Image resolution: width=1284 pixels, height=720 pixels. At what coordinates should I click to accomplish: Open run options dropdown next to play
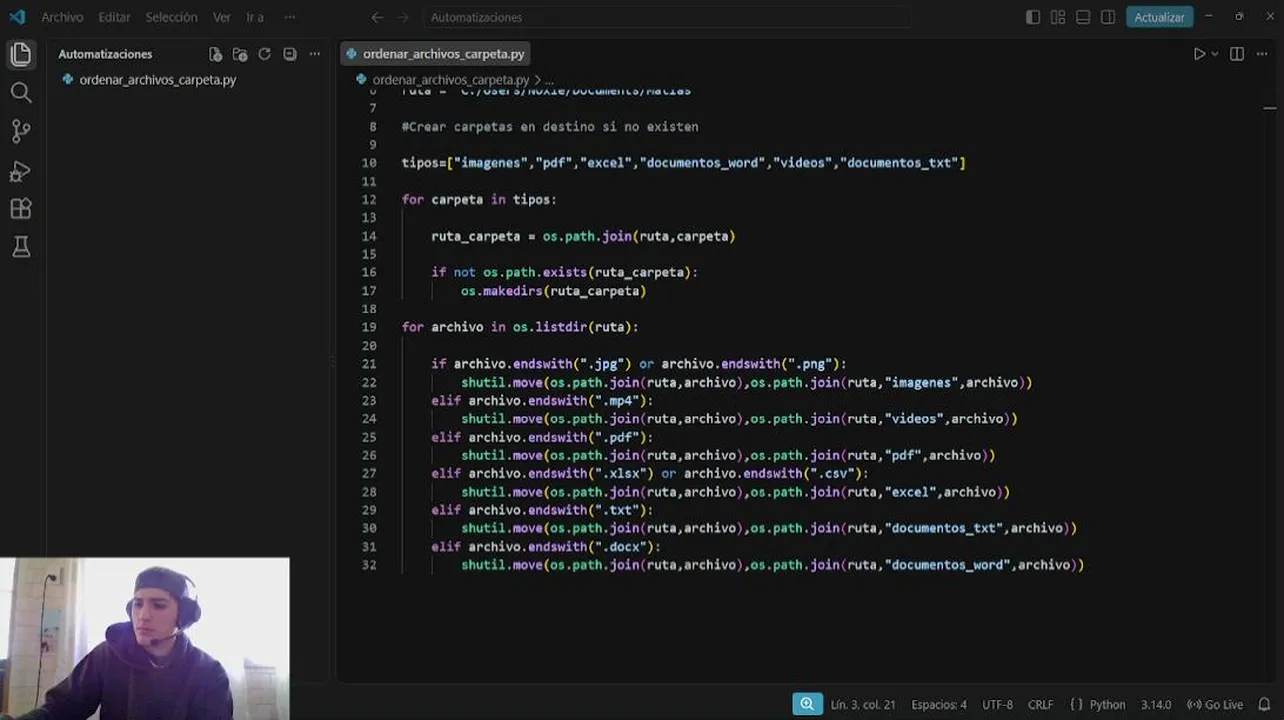(x=1215, y=54)
